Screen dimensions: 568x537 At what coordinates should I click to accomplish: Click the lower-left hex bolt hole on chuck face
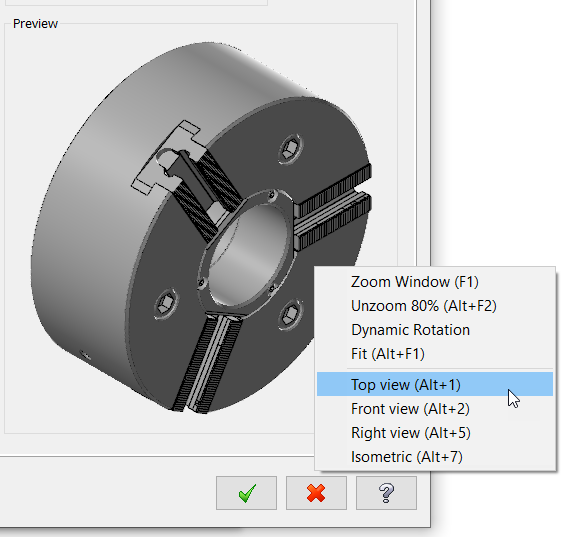pyautogui.click(x=166, y=303)
